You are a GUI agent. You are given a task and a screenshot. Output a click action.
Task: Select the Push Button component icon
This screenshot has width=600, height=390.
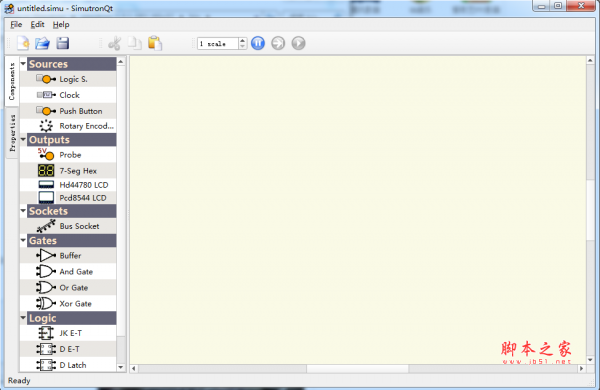(46, 111)
